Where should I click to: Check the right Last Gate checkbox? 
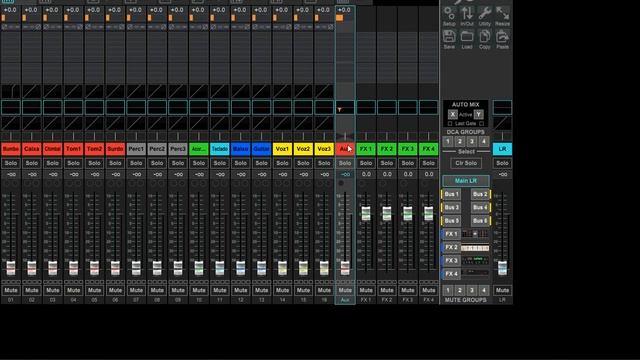(482, 124)
